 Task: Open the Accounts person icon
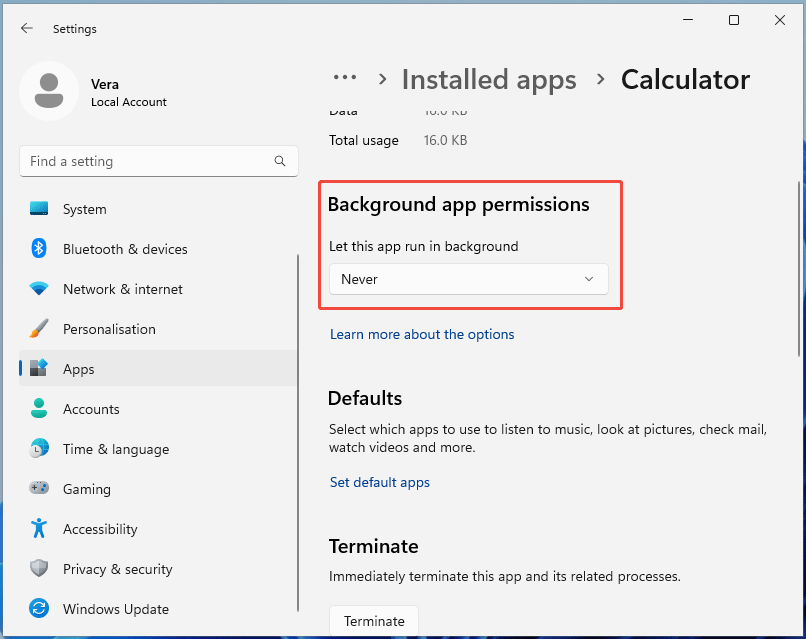click(x=39, y=409)
